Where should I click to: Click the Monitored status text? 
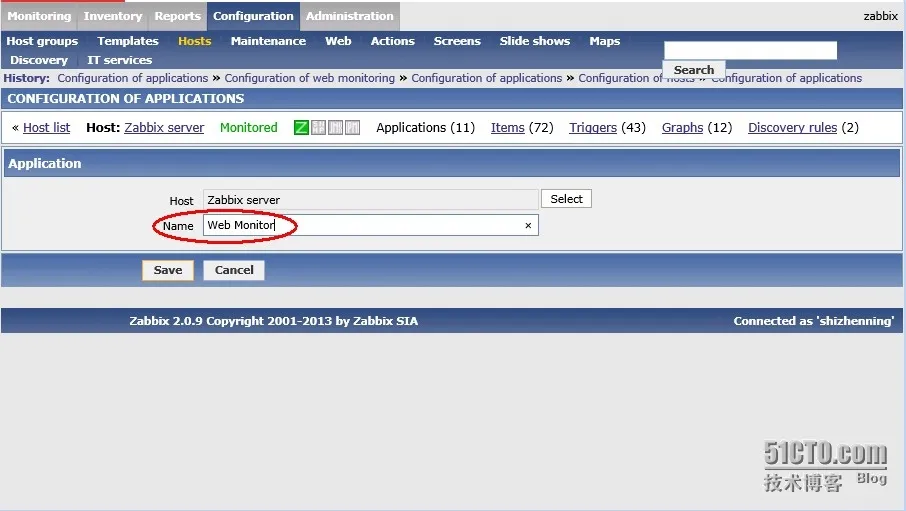(x=248, y=128)
